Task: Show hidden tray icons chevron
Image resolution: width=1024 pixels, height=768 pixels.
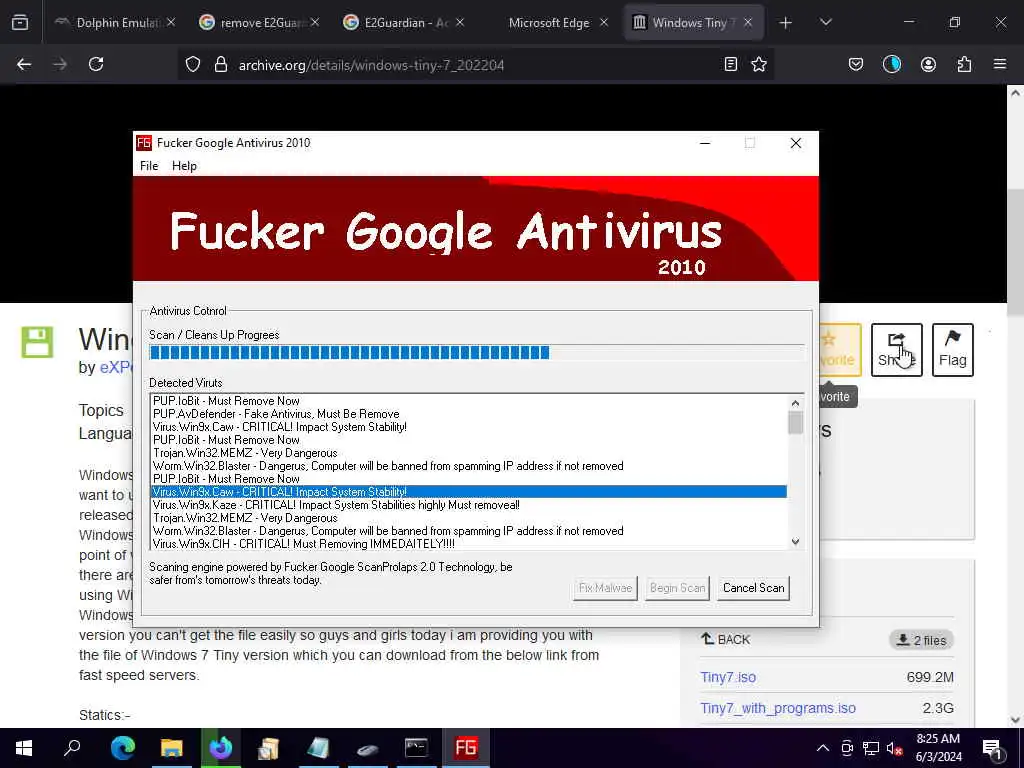Action: 823,748
